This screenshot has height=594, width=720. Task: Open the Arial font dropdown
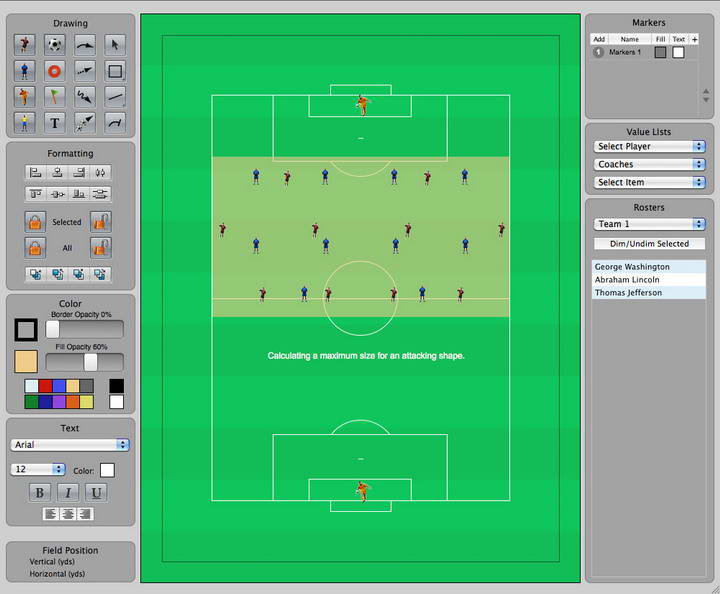[70, 444]
